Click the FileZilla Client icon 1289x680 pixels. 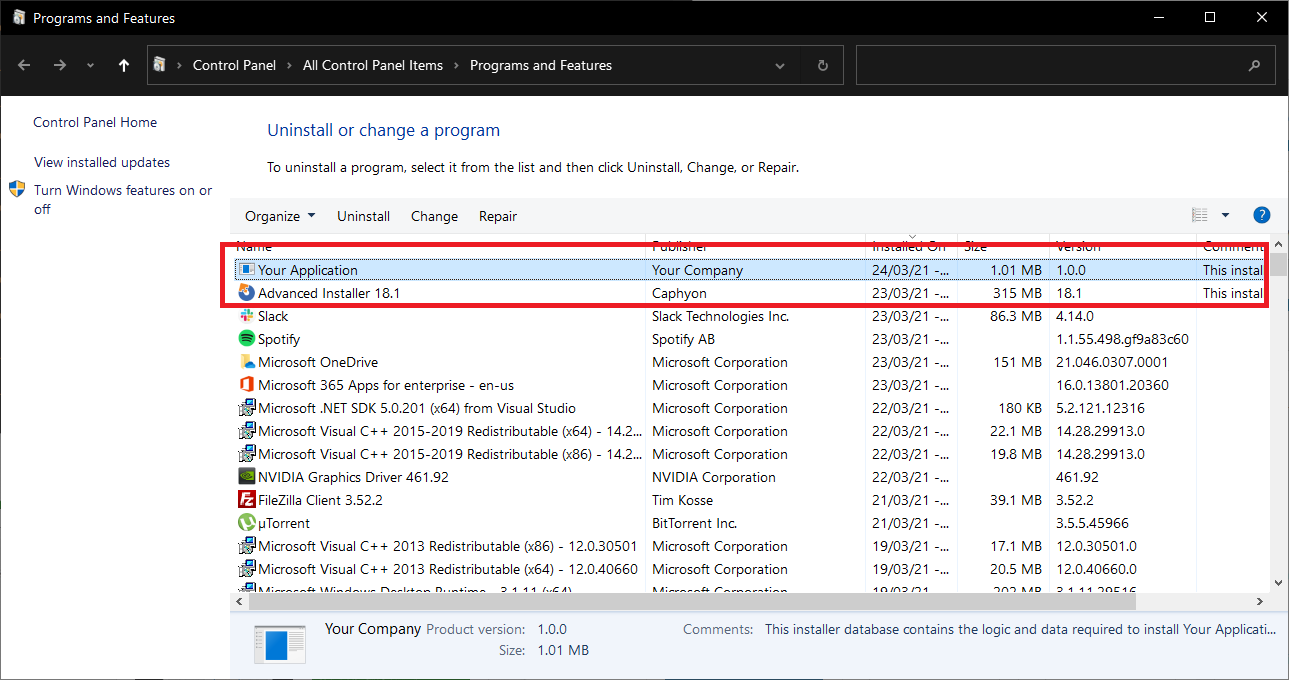(246, 500)
